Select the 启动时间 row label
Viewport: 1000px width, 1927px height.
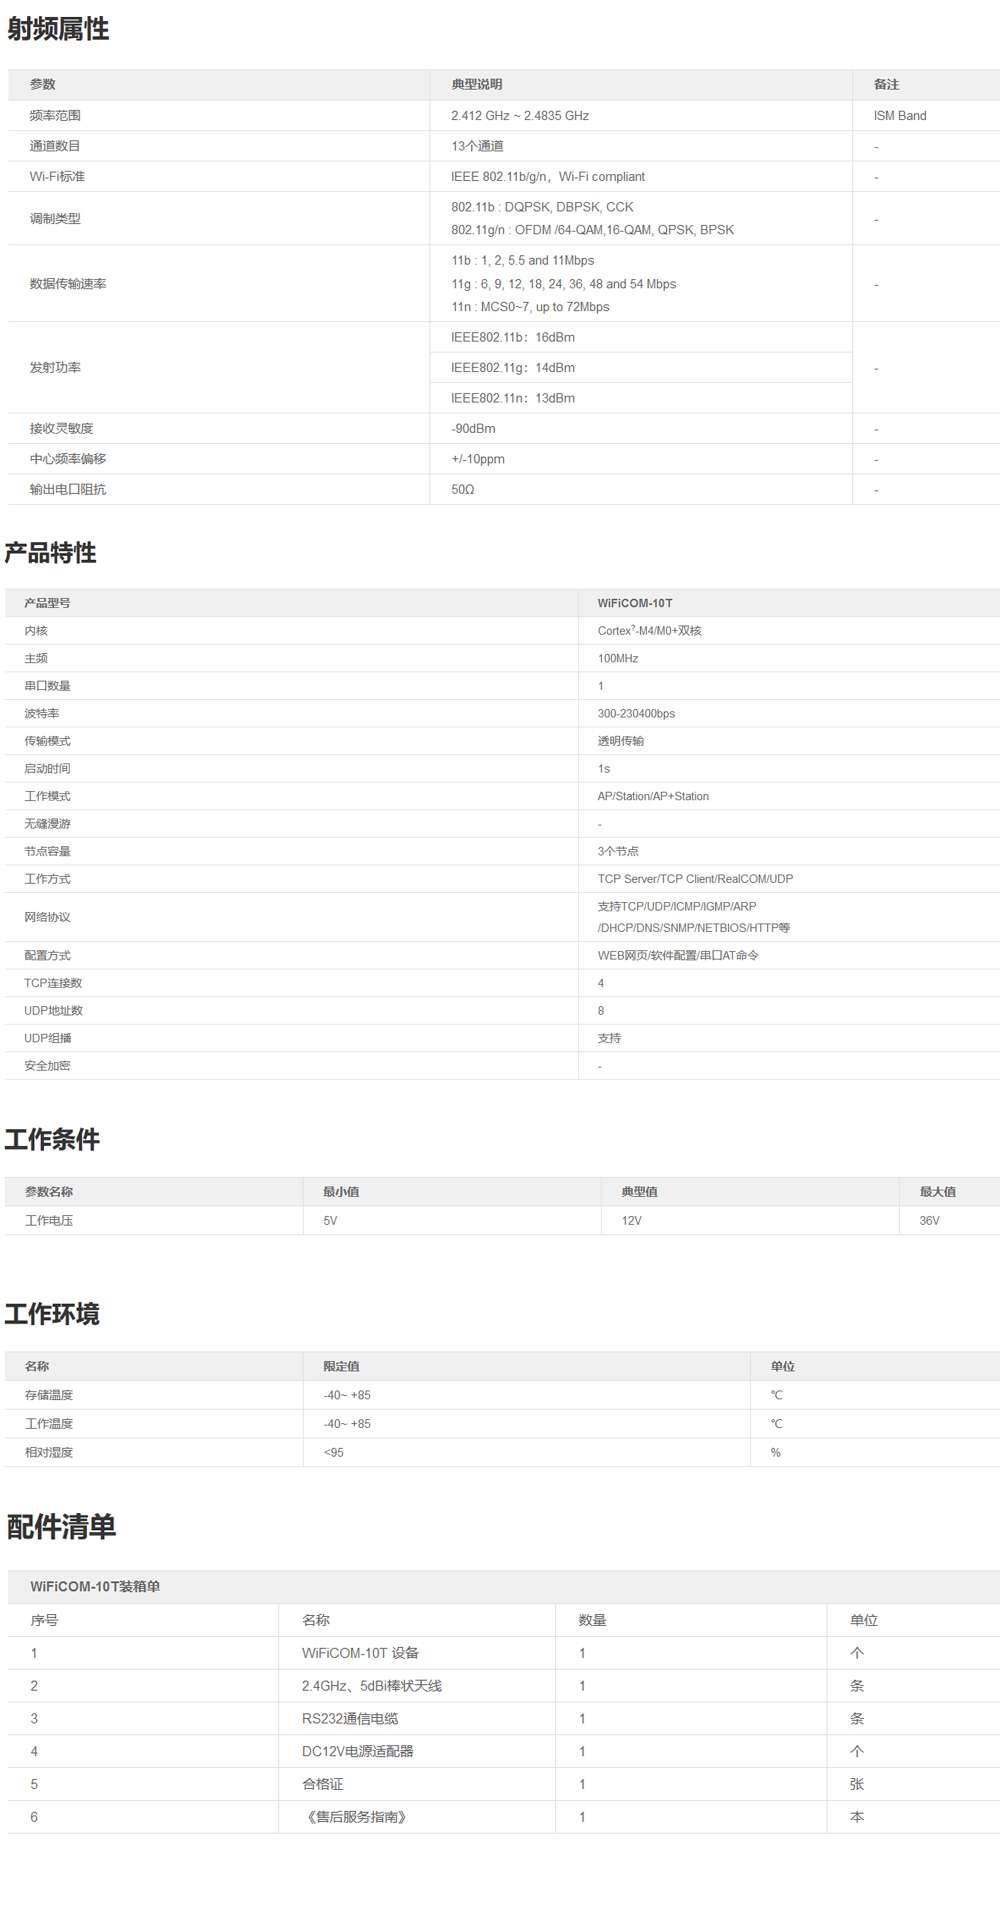click(48, 769)
